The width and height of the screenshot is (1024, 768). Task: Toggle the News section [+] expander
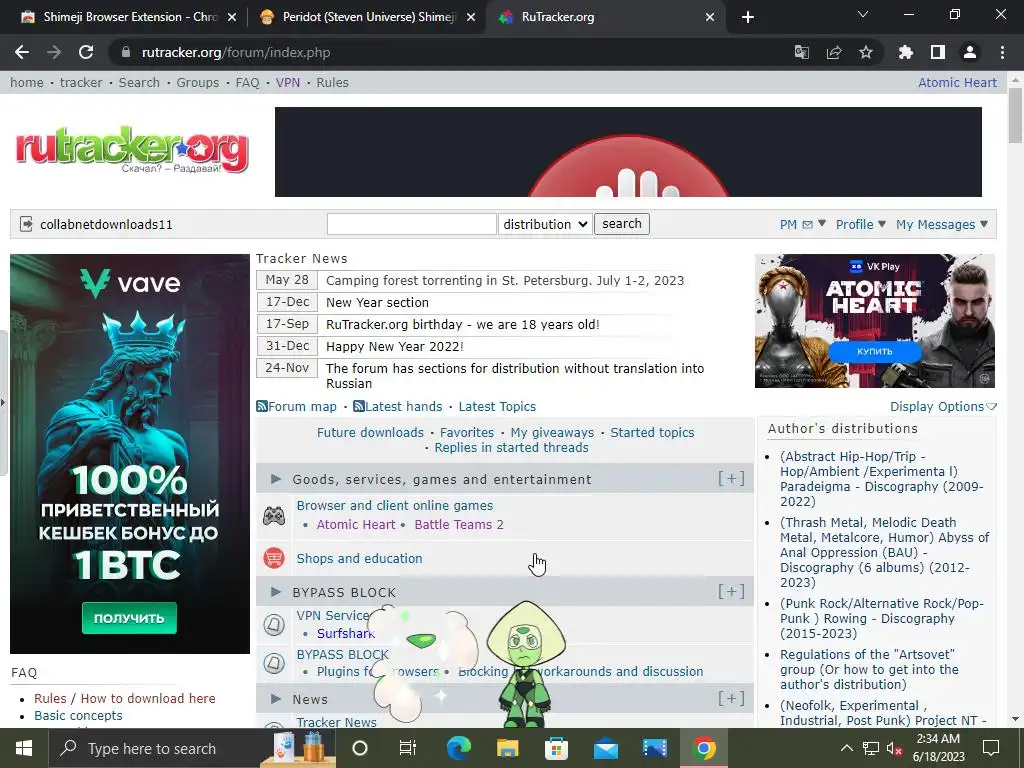click(731, 699)
